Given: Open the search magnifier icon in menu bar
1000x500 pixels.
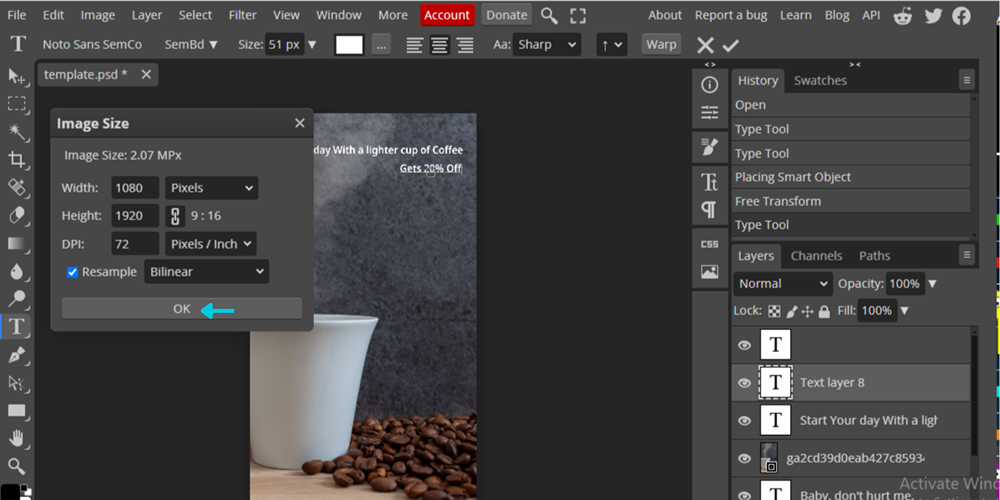Looking at the screenshot, I should click(x=549, y=15).
